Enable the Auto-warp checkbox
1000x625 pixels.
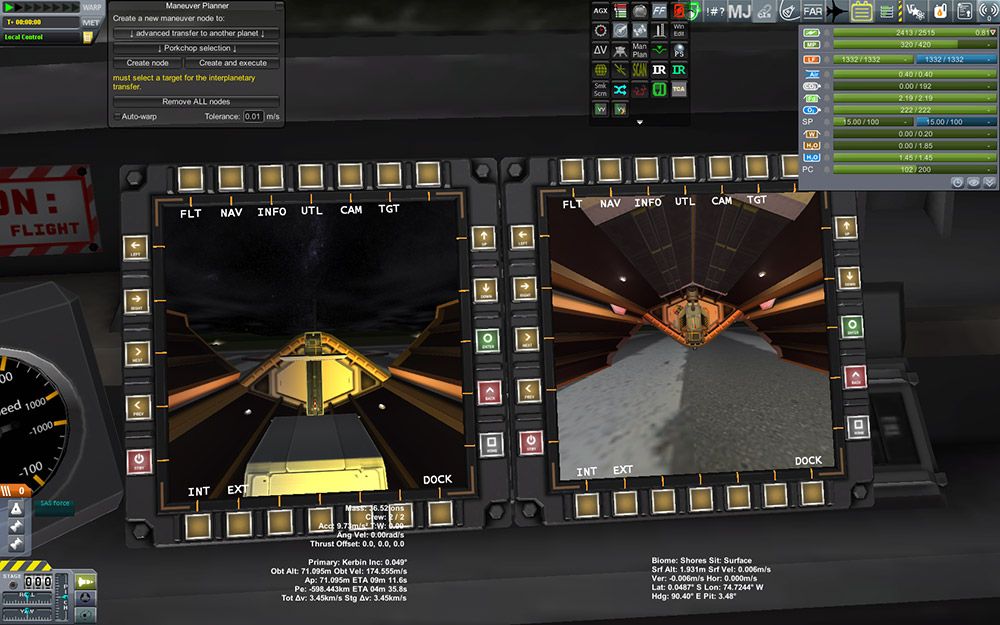point(117,117)
